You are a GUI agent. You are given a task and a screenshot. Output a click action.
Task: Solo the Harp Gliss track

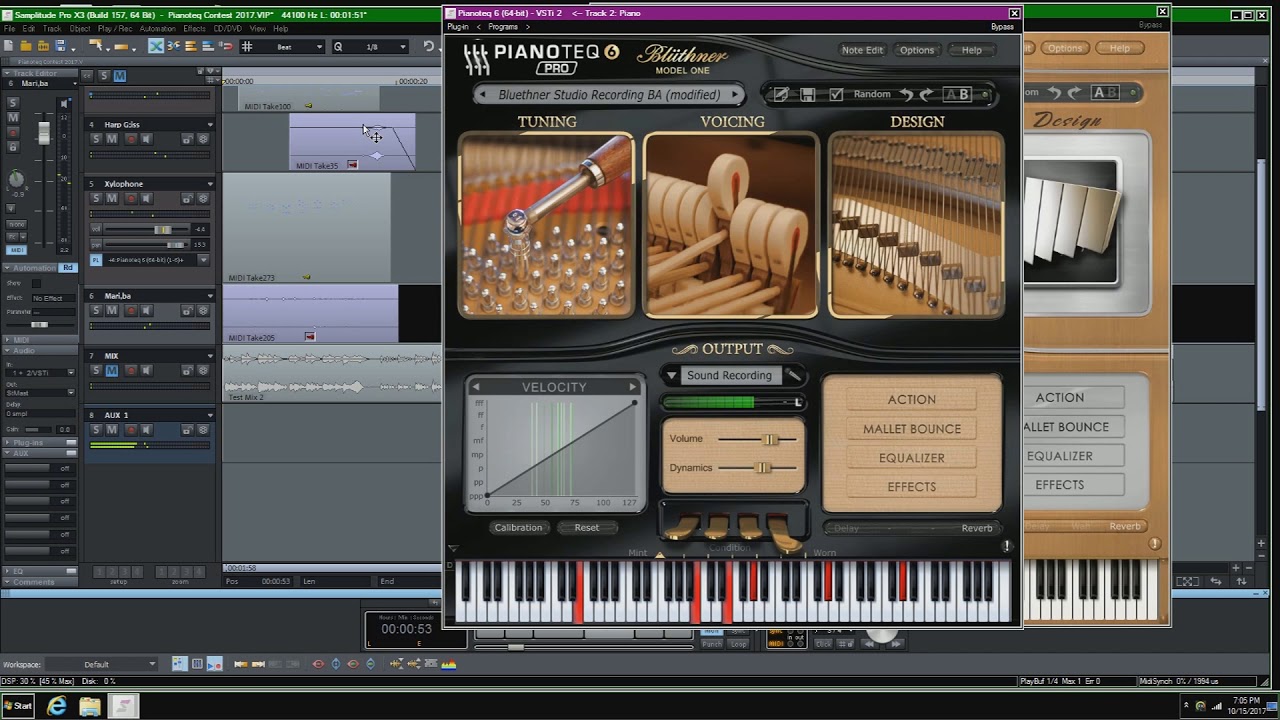(x=97, y=139)
